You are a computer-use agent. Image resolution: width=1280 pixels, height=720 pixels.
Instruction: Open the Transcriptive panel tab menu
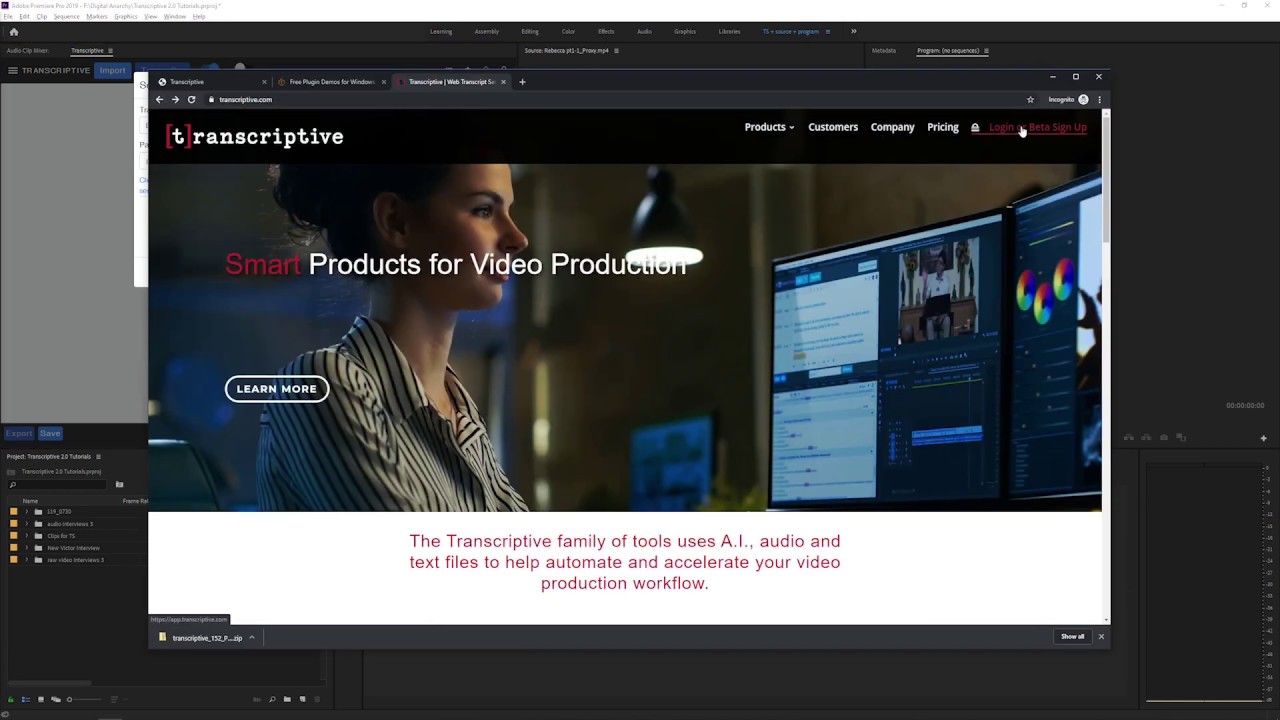pyautogui.click(x=110, y=50)
